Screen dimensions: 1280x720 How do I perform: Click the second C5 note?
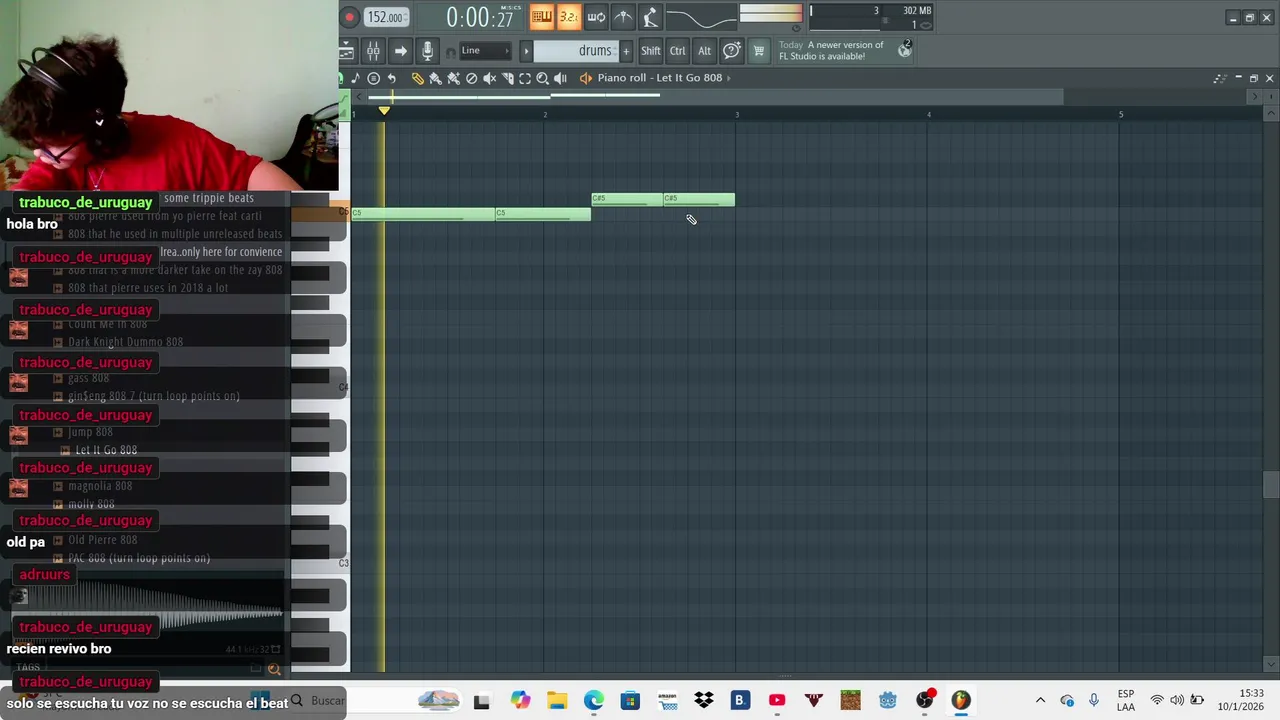pyautogui.click(x=543, y=214)
